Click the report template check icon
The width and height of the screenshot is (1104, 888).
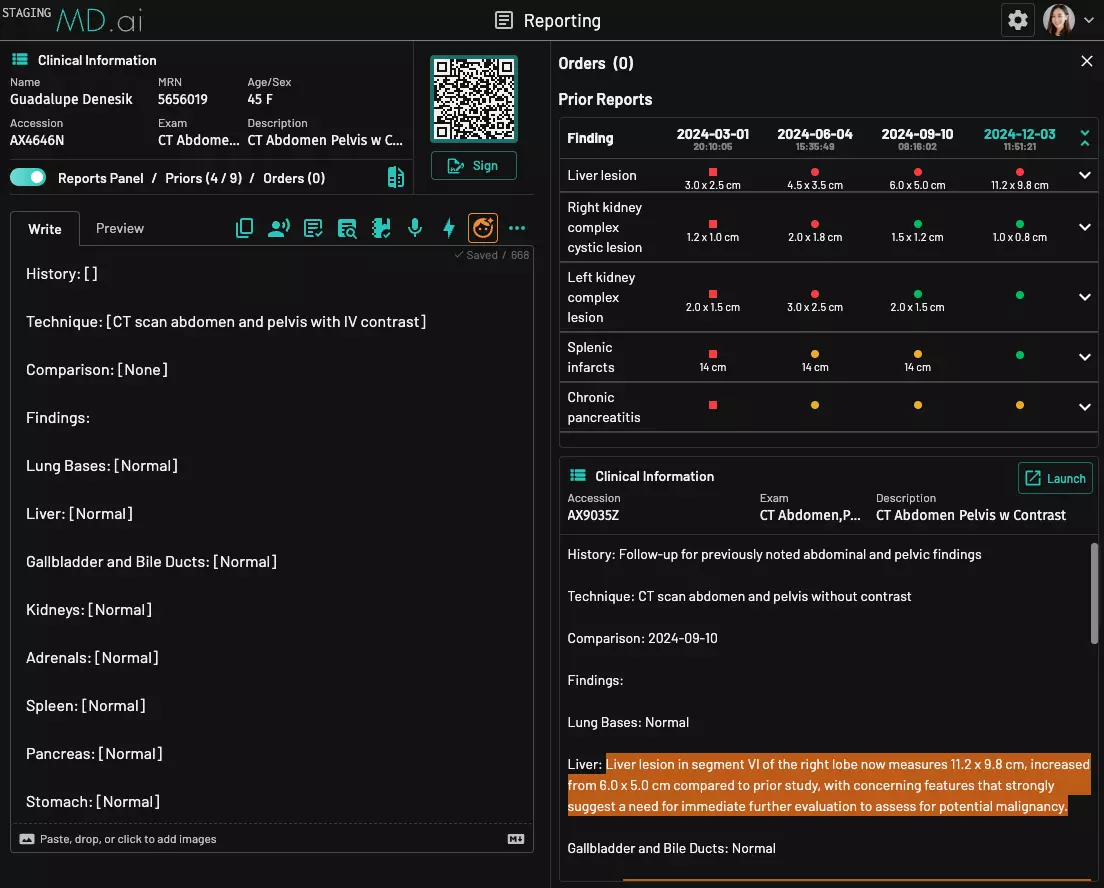[x=313, y=228]
